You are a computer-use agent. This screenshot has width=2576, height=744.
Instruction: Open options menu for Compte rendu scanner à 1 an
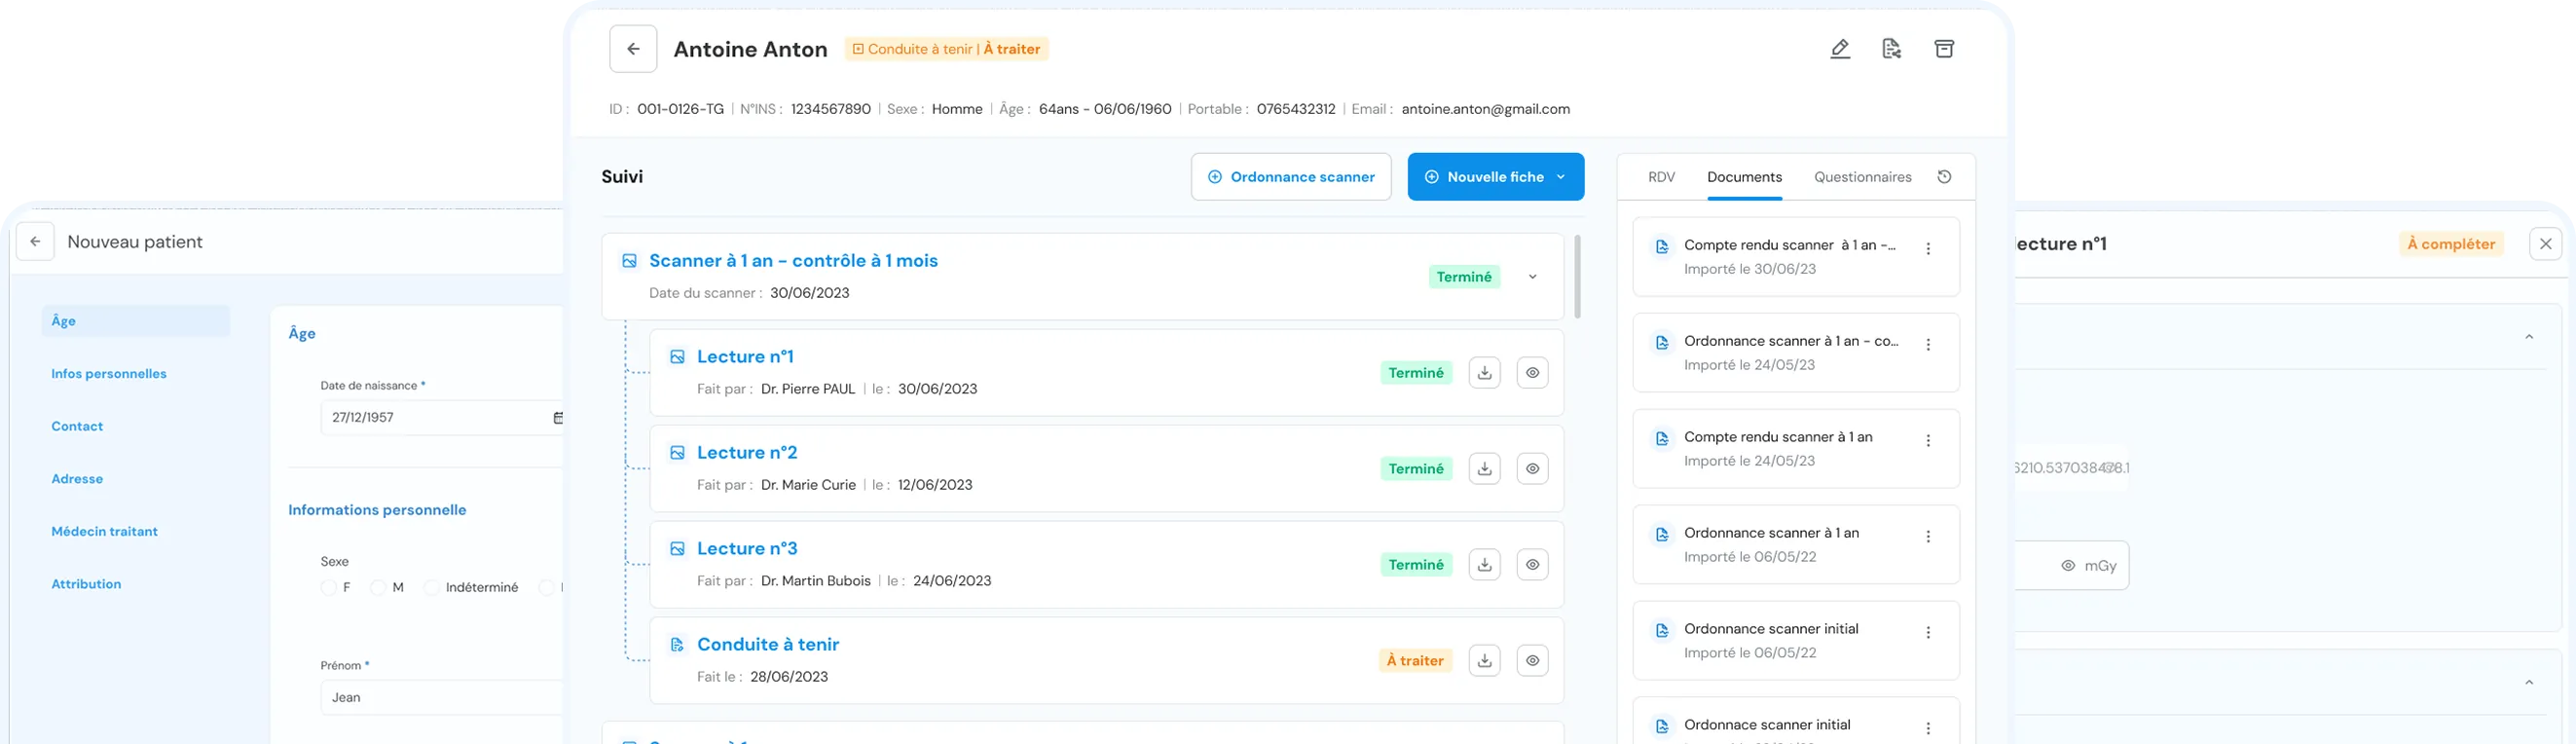[1928, 441]
